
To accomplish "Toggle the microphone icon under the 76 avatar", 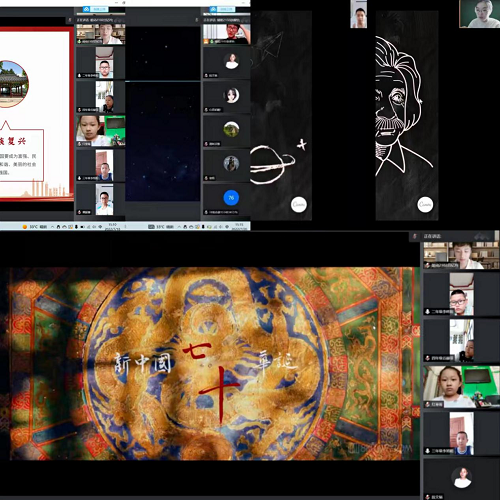I will 206,212.
